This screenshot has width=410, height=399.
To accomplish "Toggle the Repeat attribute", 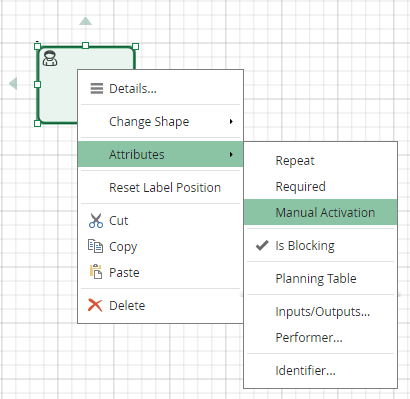I will pos(321,161).
